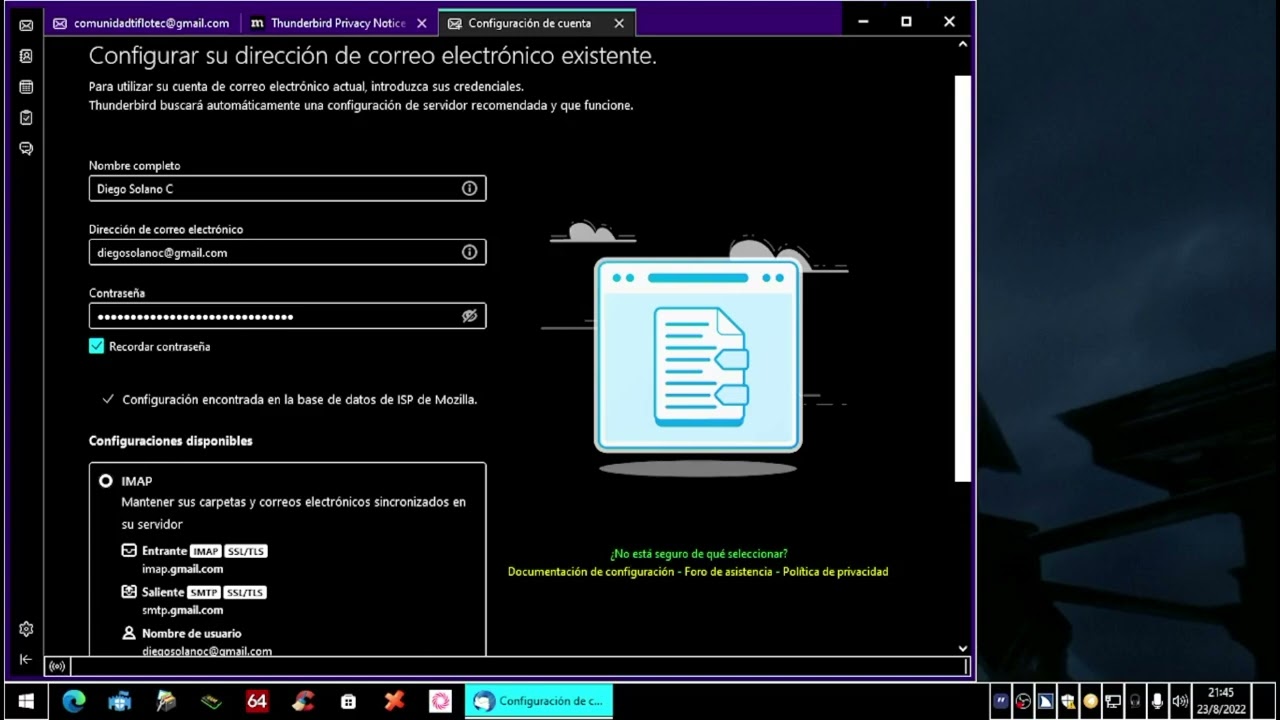Close the Configuración de cuenta tab
The height and width of the screenshot is (720, 1280).
619,23
